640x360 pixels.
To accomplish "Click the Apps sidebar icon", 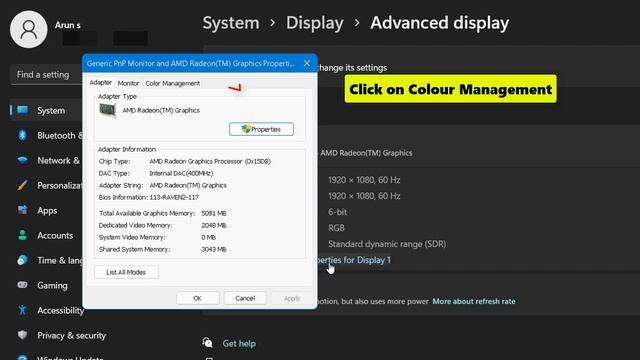I will pos(22,210).
